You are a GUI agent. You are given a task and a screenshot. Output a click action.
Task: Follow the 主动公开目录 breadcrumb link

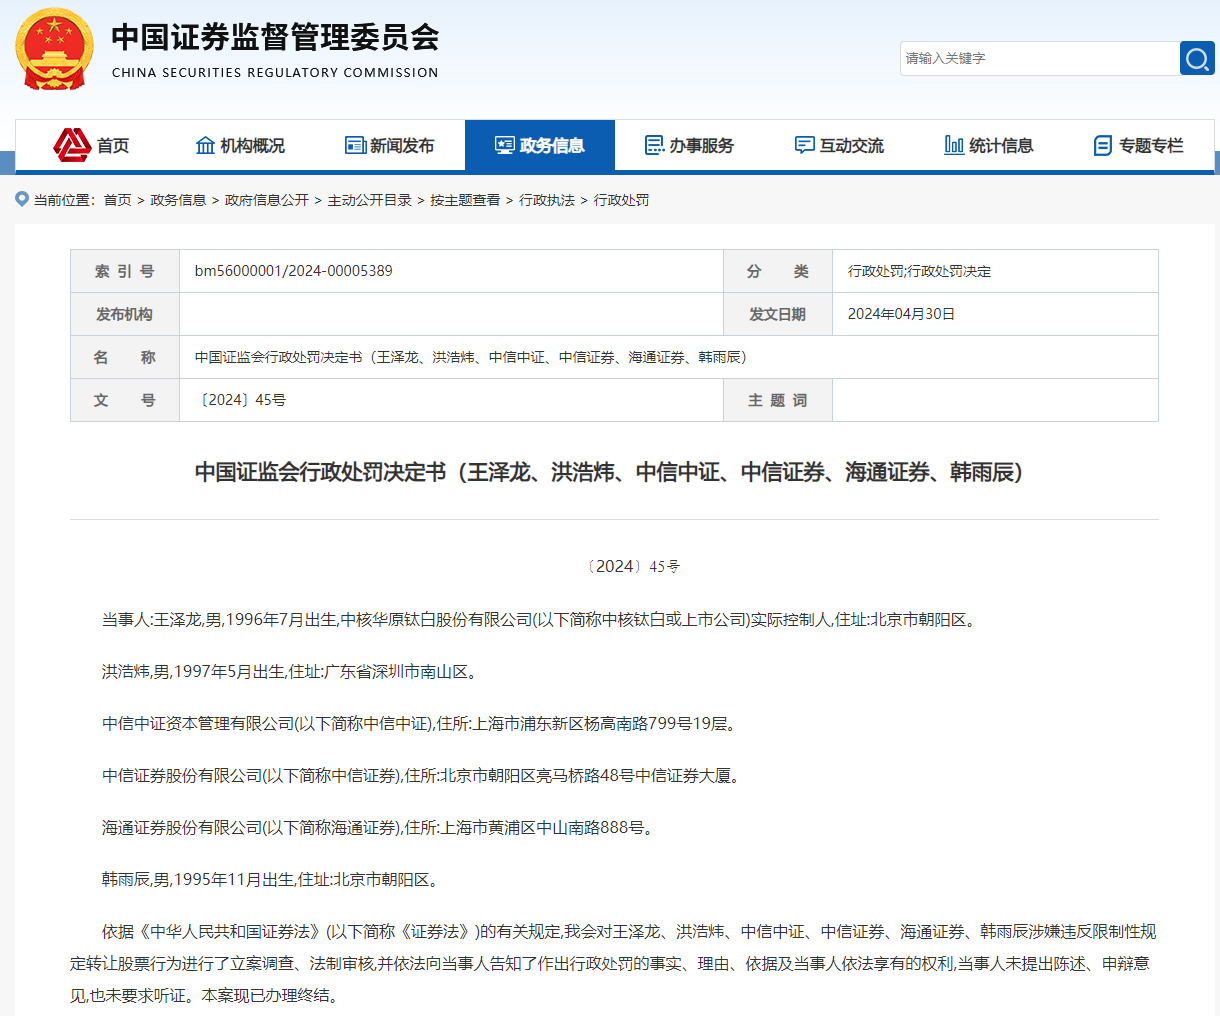370,200
